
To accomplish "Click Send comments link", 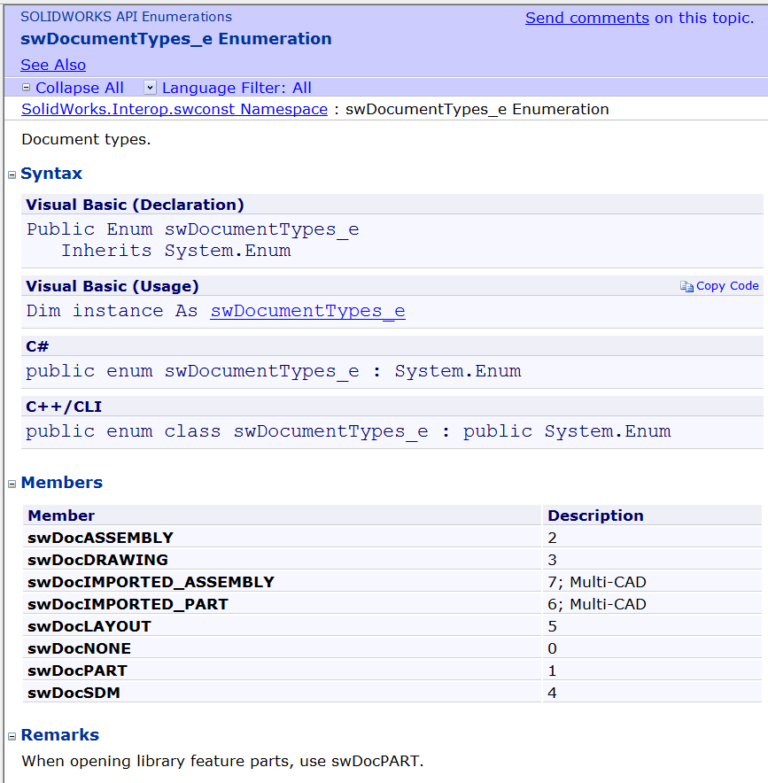I will (587, 18).
